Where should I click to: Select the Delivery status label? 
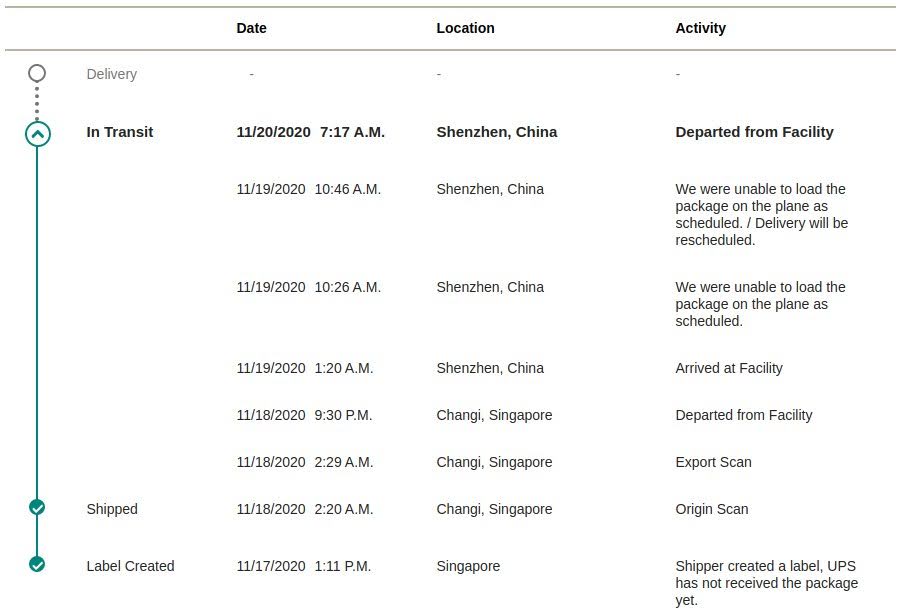point(112,74)
